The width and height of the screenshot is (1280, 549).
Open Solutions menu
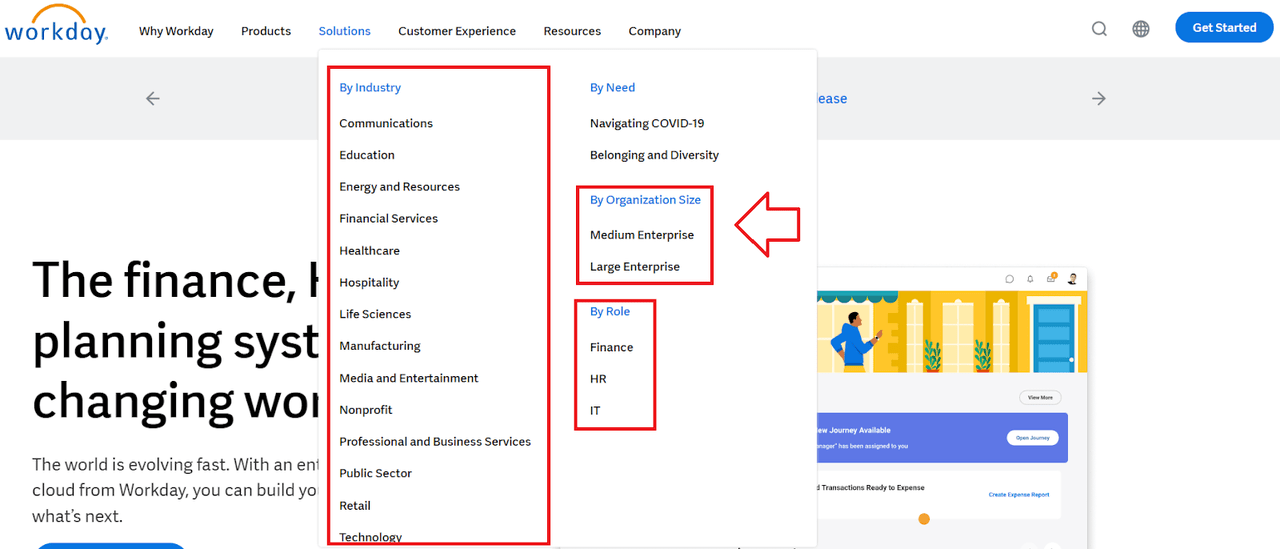(345, 31)
